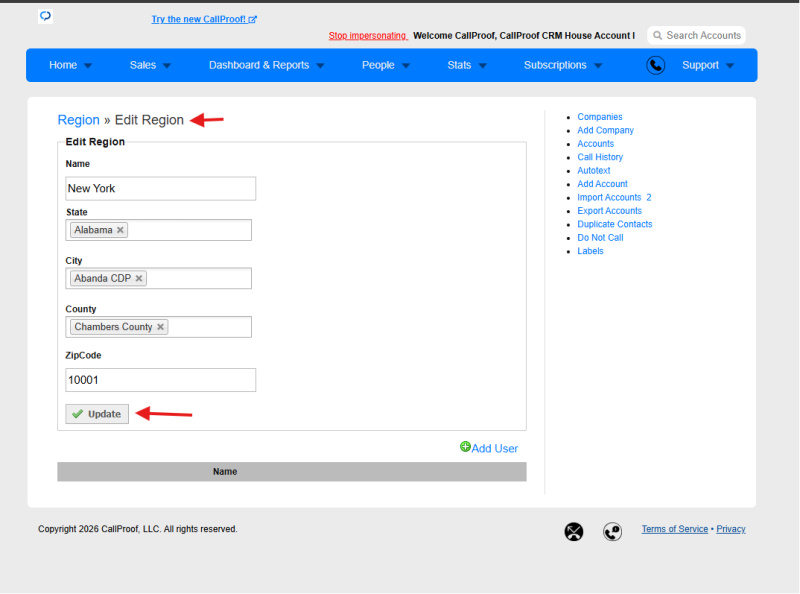800x594 pixels.
Task: Click the green plus Add User icon
Action: click(x=465, y=447)
